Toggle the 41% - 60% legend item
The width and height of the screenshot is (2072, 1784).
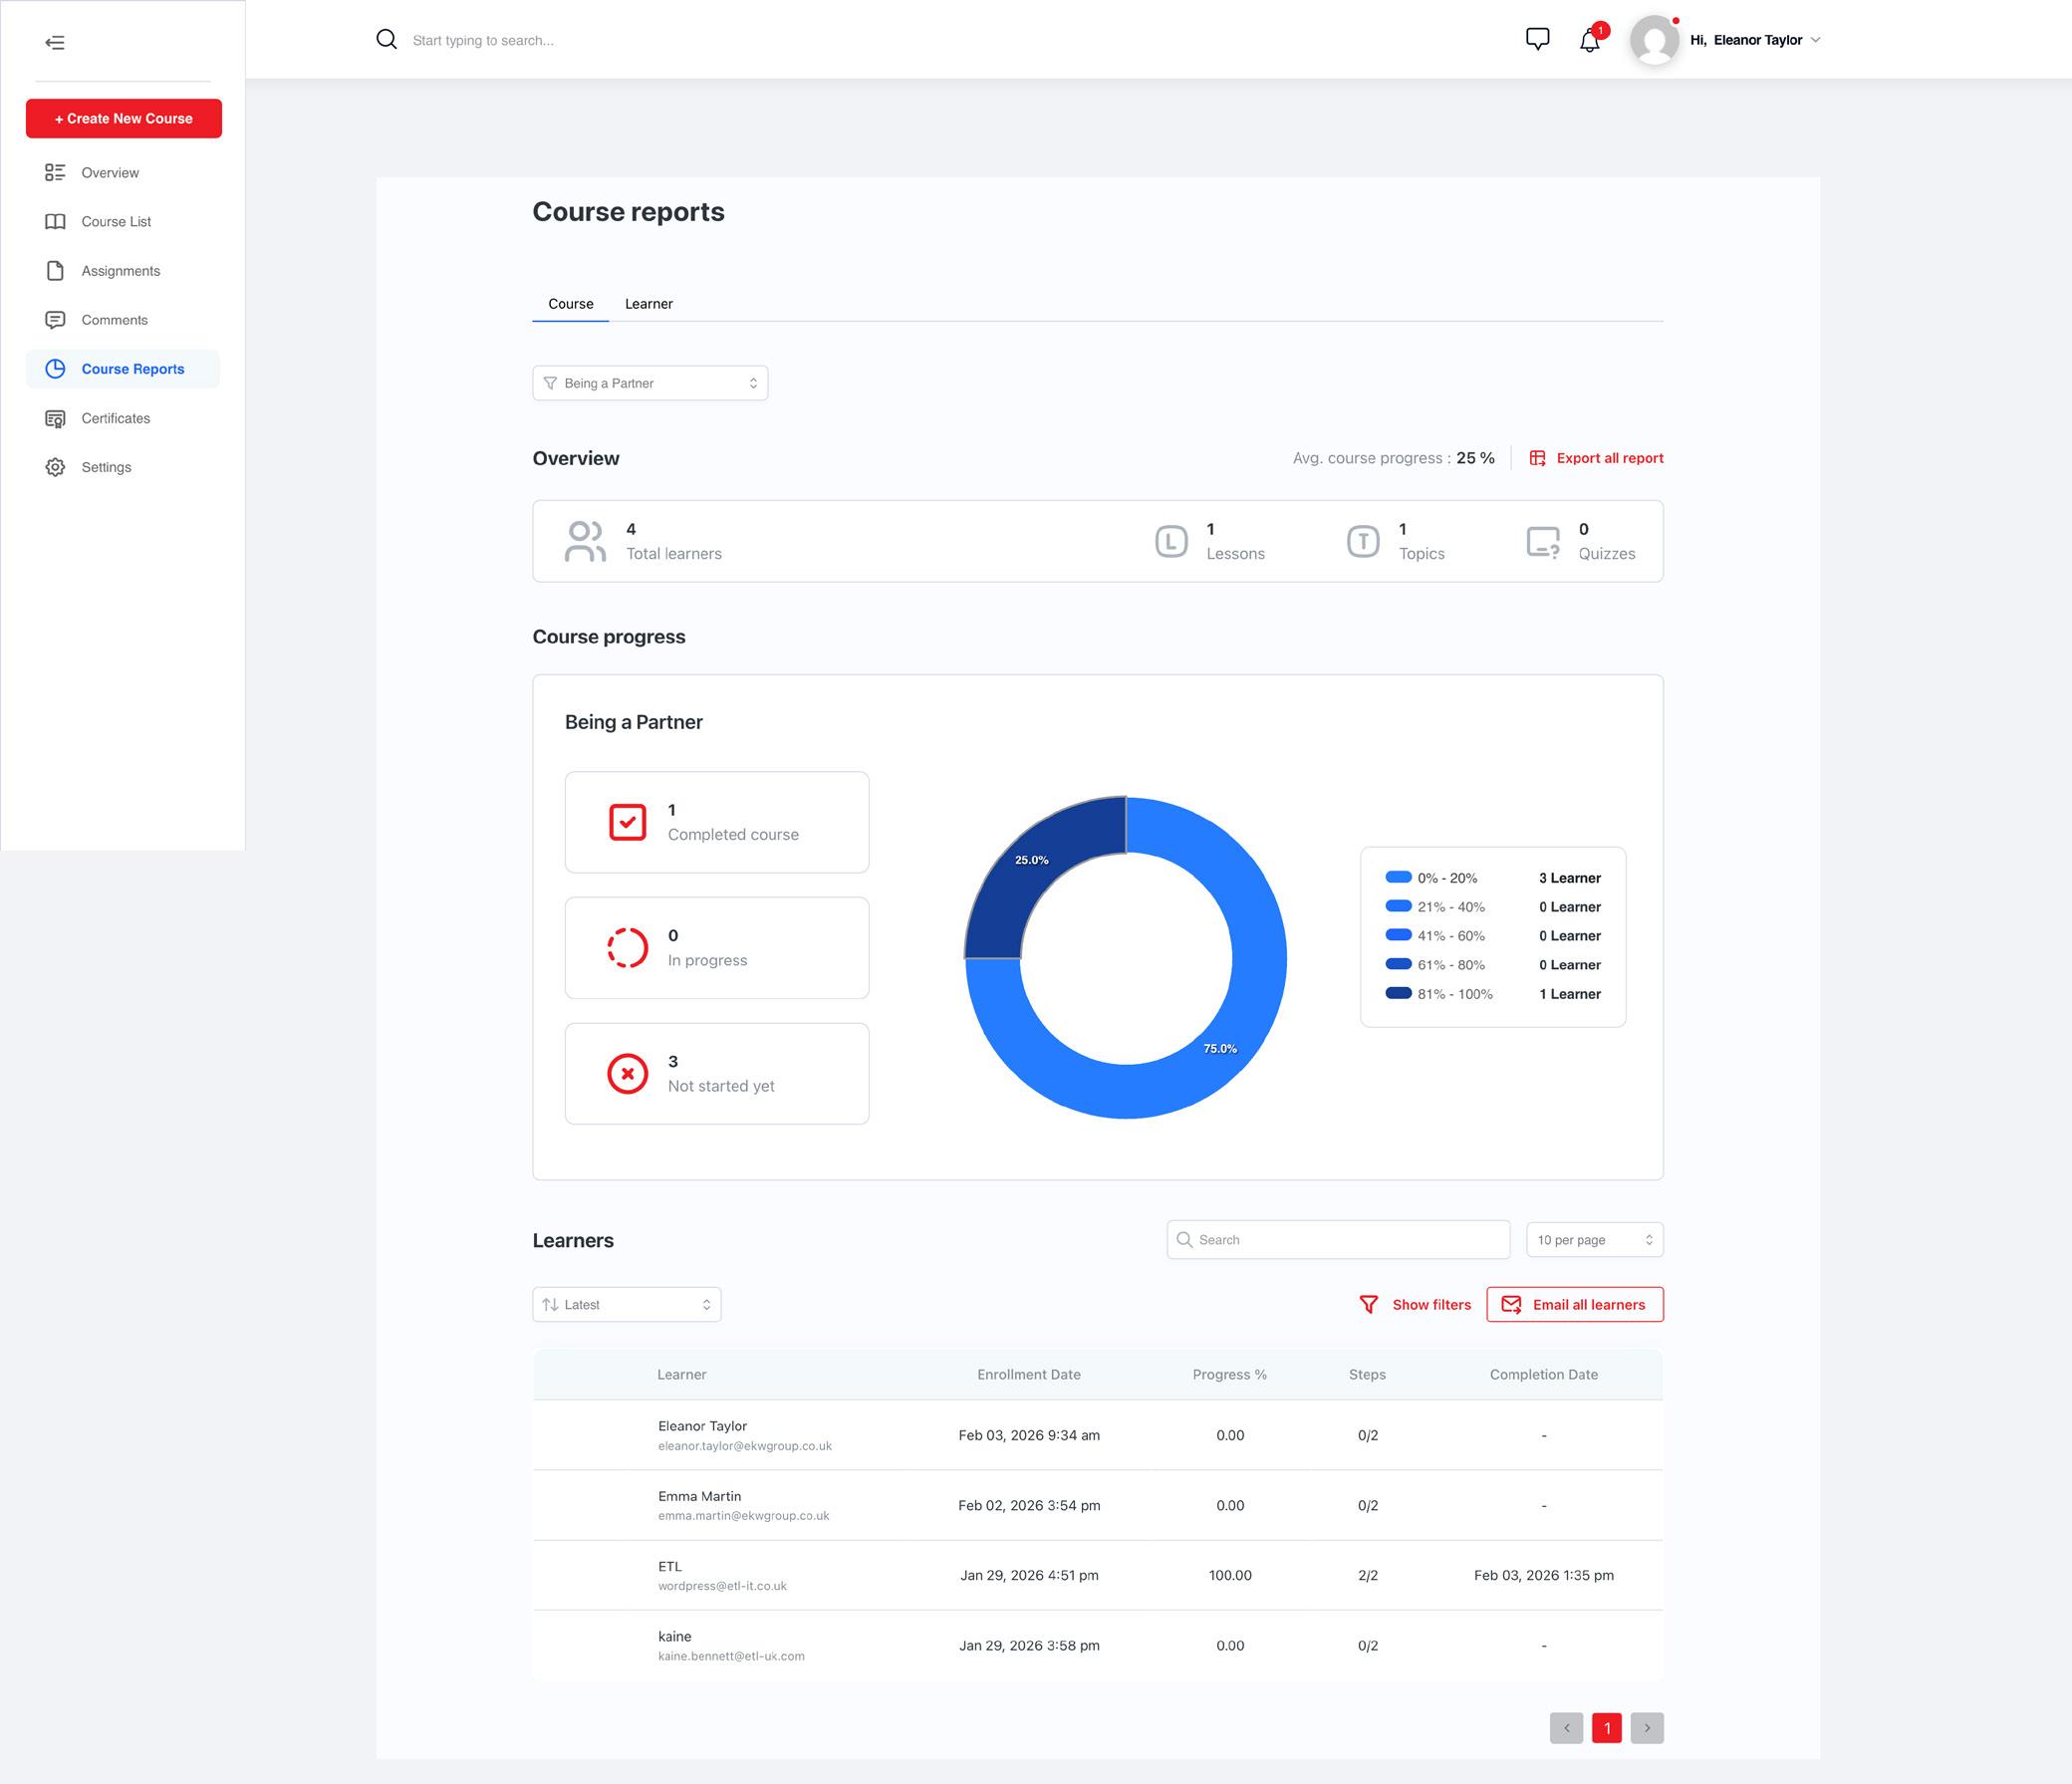[1449, 936]
